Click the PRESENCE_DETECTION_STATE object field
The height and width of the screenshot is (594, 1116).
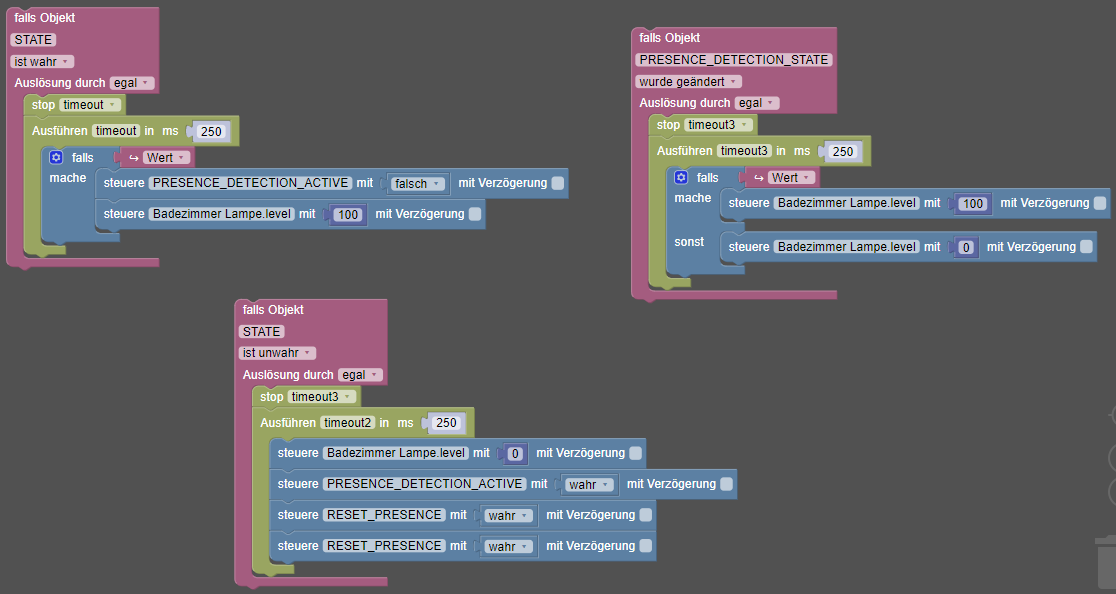pos(734,60)
